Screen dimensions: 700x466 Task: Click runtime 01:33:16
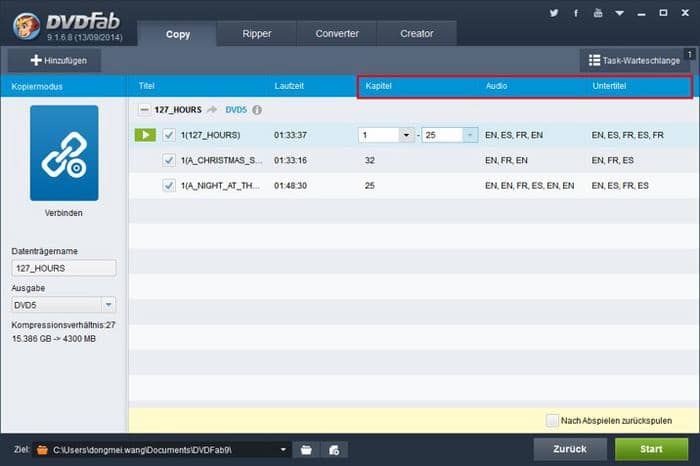click(290, 160)
